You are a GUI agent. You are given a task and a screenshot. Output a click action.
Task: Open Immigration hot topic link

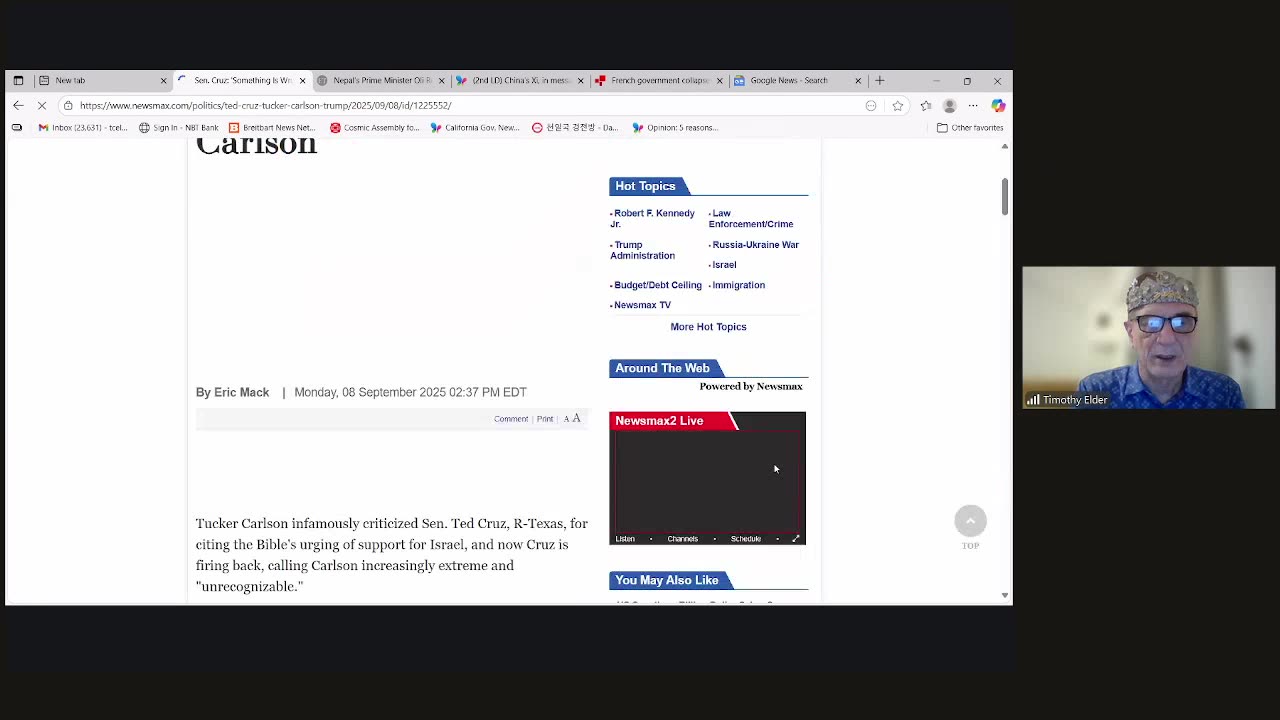(x=738, y=285)
